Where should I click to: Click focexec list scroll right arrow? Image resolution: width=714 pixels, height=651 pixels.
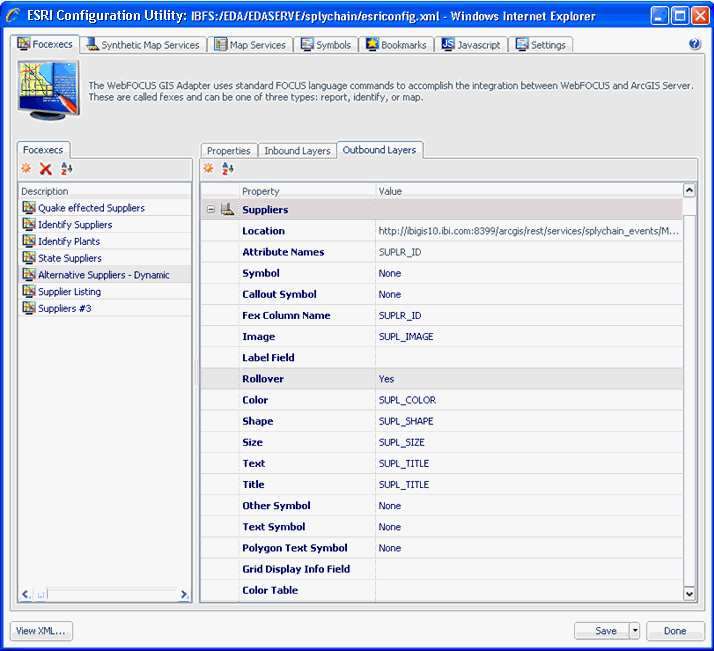184,594
